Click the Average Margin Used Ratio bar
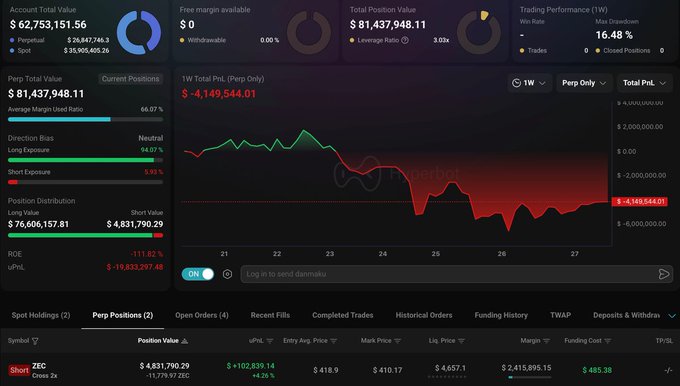Viewport: 680px width, 386px height. click(x=85, y=119)
